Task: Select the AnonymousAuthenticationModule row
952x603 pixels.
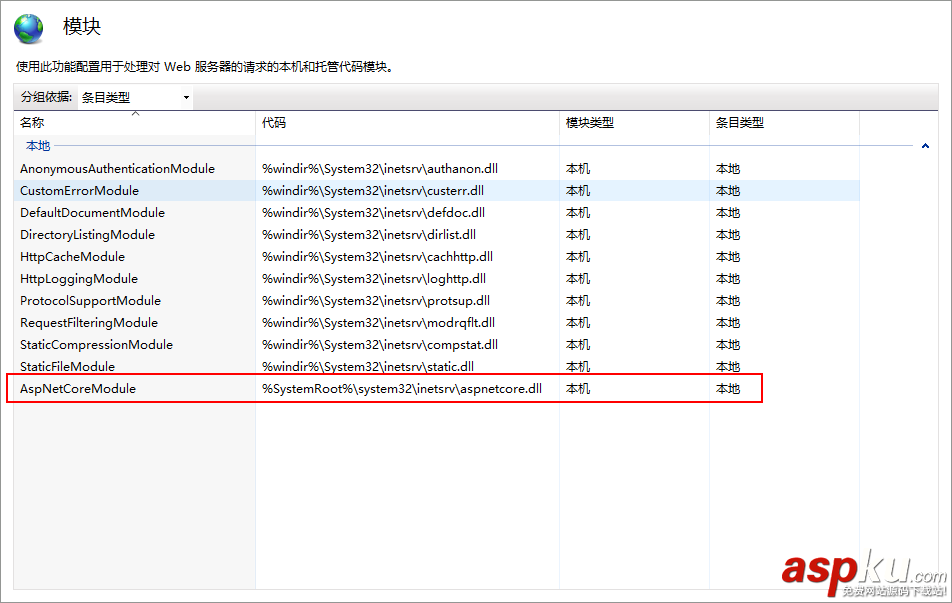Action: 437,169
